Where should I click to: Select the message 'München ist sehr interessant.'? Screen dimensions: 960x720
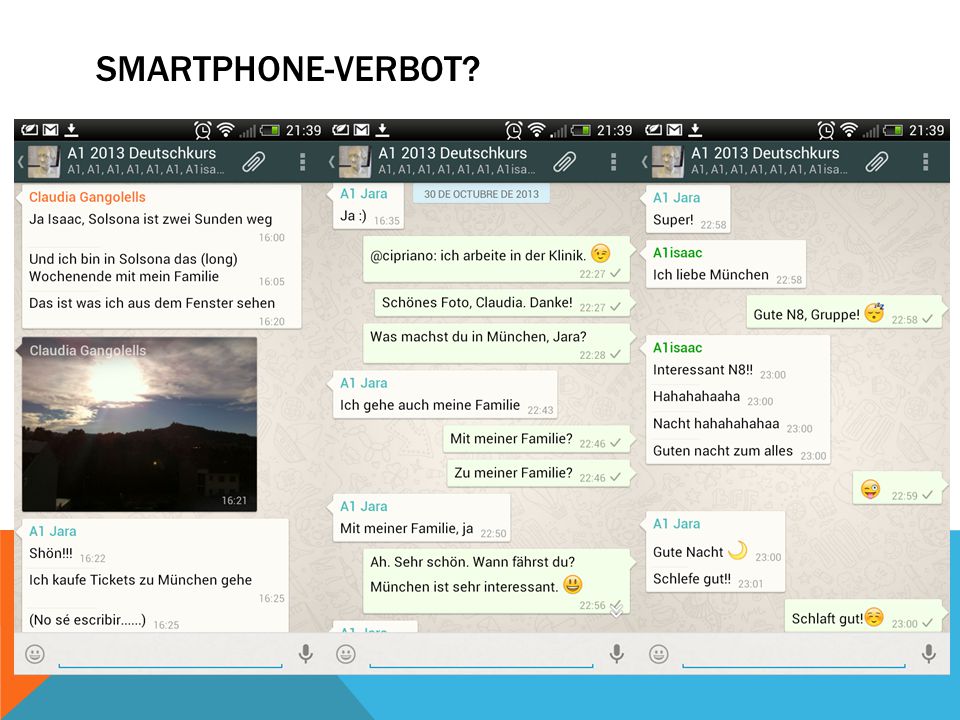pos(464,587)
